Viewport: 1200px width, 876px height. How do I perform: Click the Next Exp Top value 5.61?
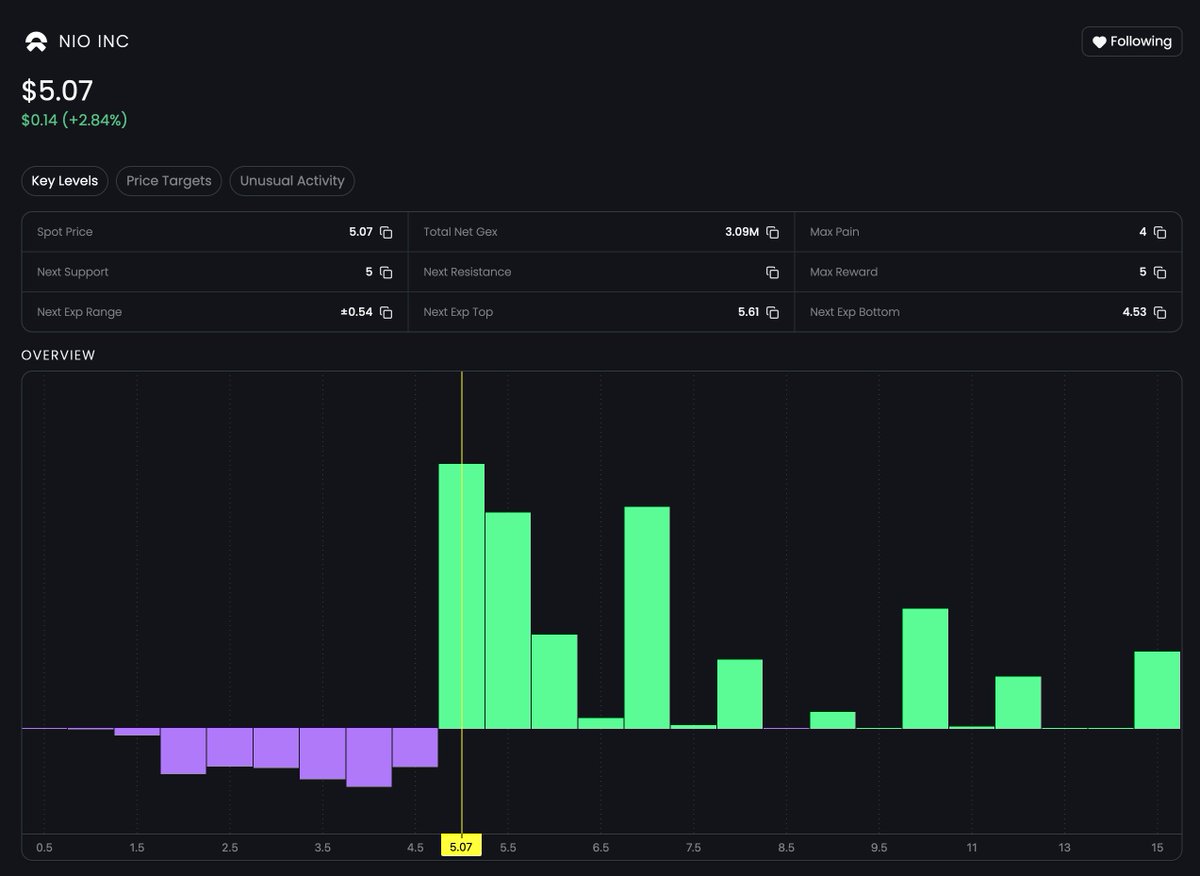click(748, 312)
